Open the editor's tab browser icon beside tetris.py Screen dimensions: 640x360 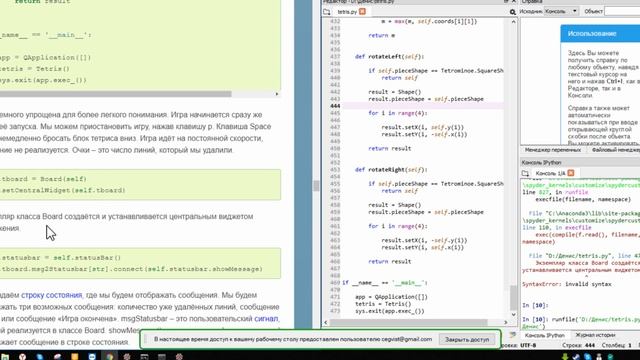pos(327,12)
